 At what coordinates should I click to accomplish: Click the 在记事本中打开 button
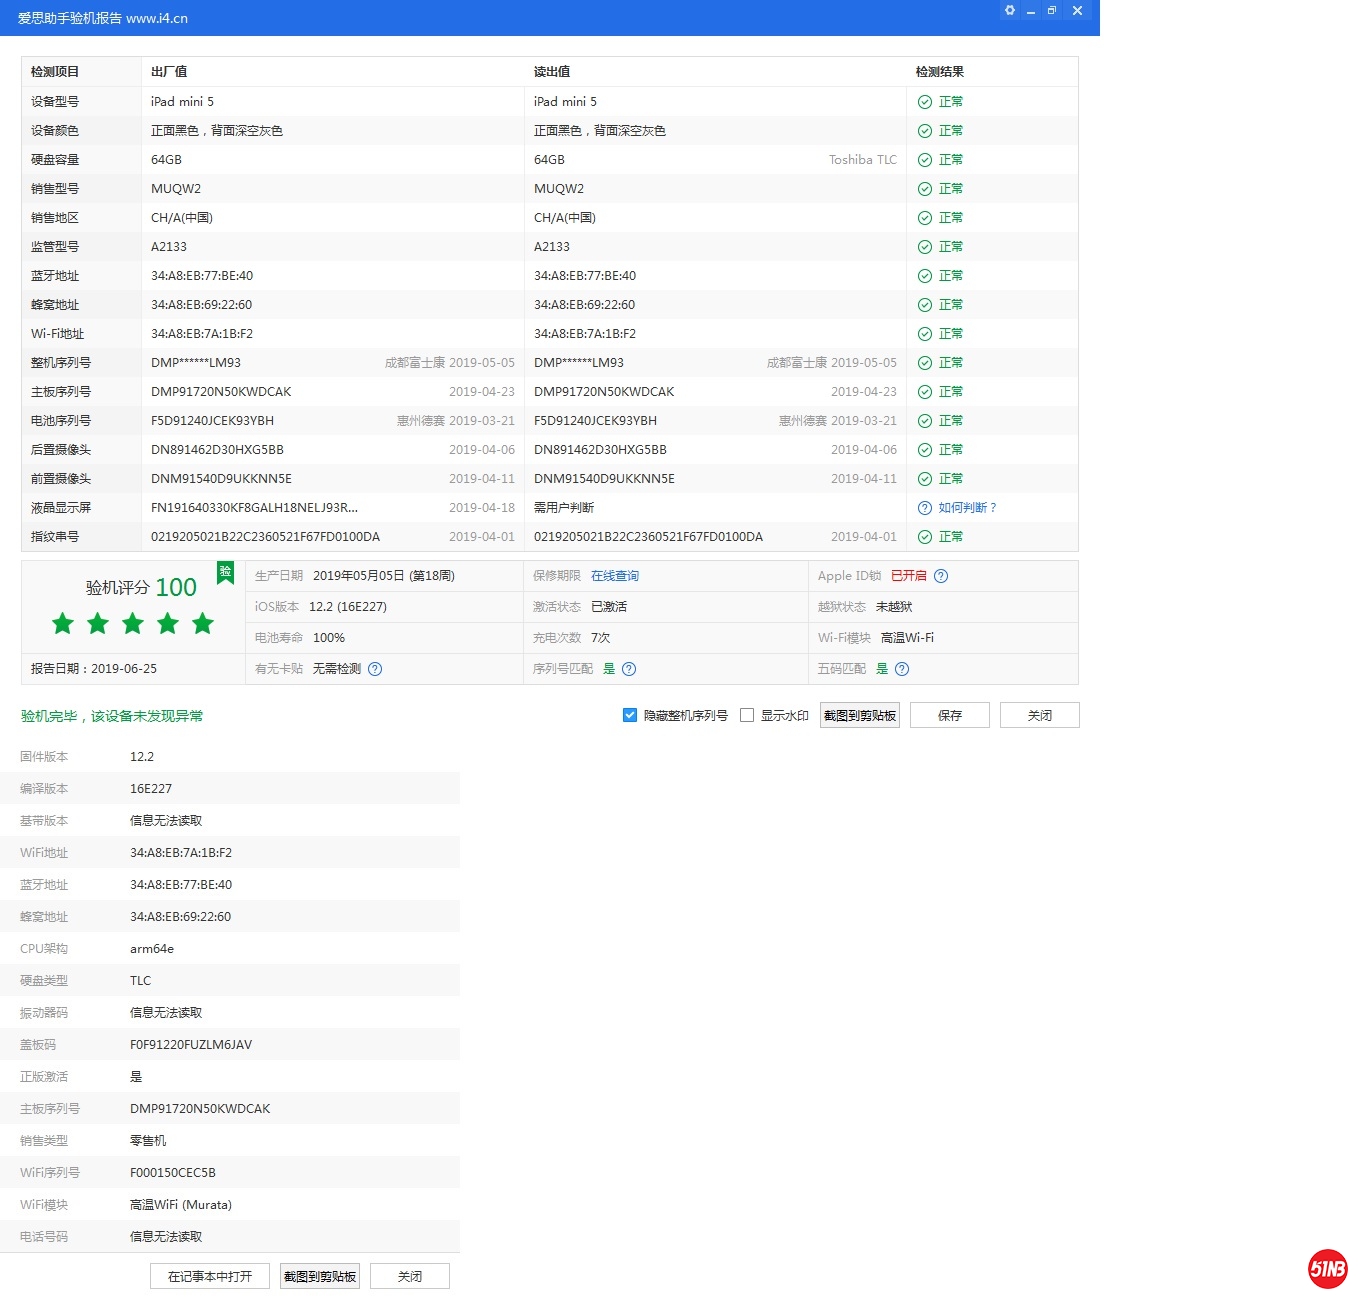click(x=210, y=1276)
